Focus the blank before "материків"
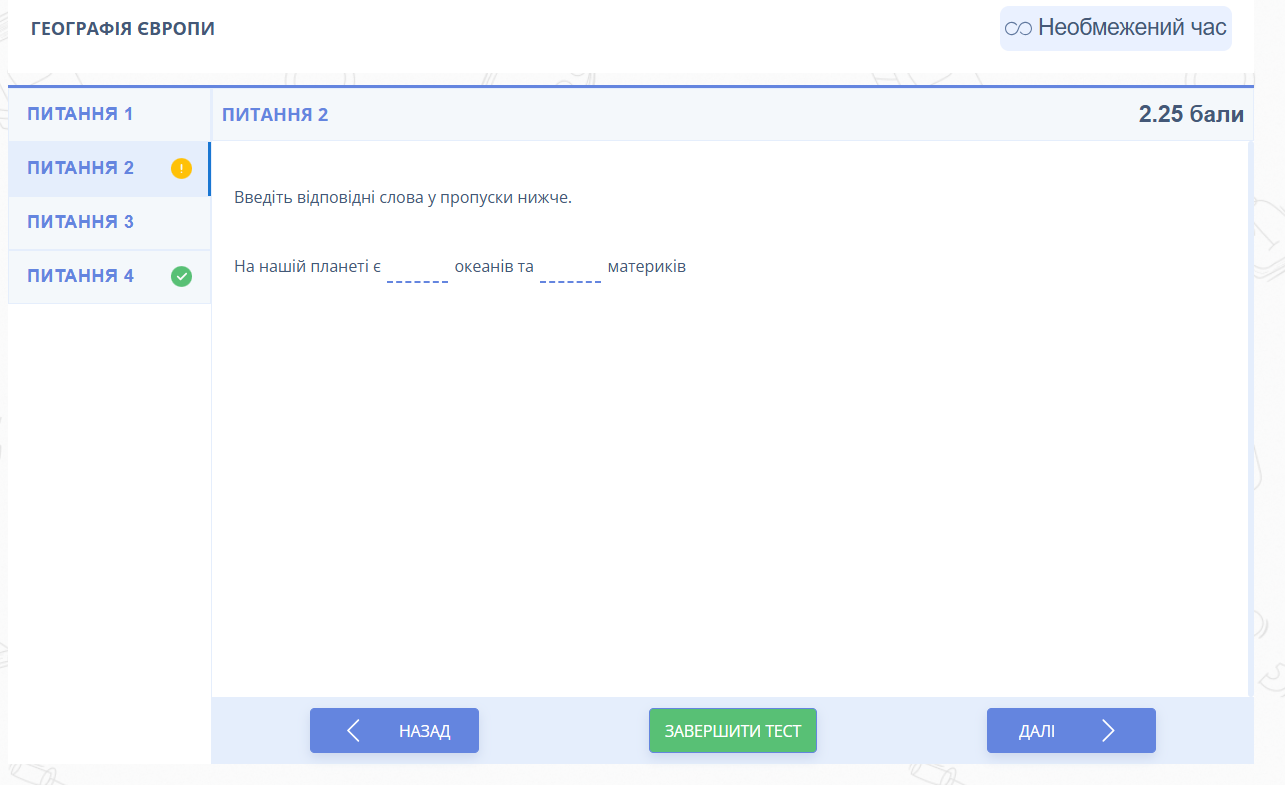This screenshot has width=1285, height=785. pos(570,268)
